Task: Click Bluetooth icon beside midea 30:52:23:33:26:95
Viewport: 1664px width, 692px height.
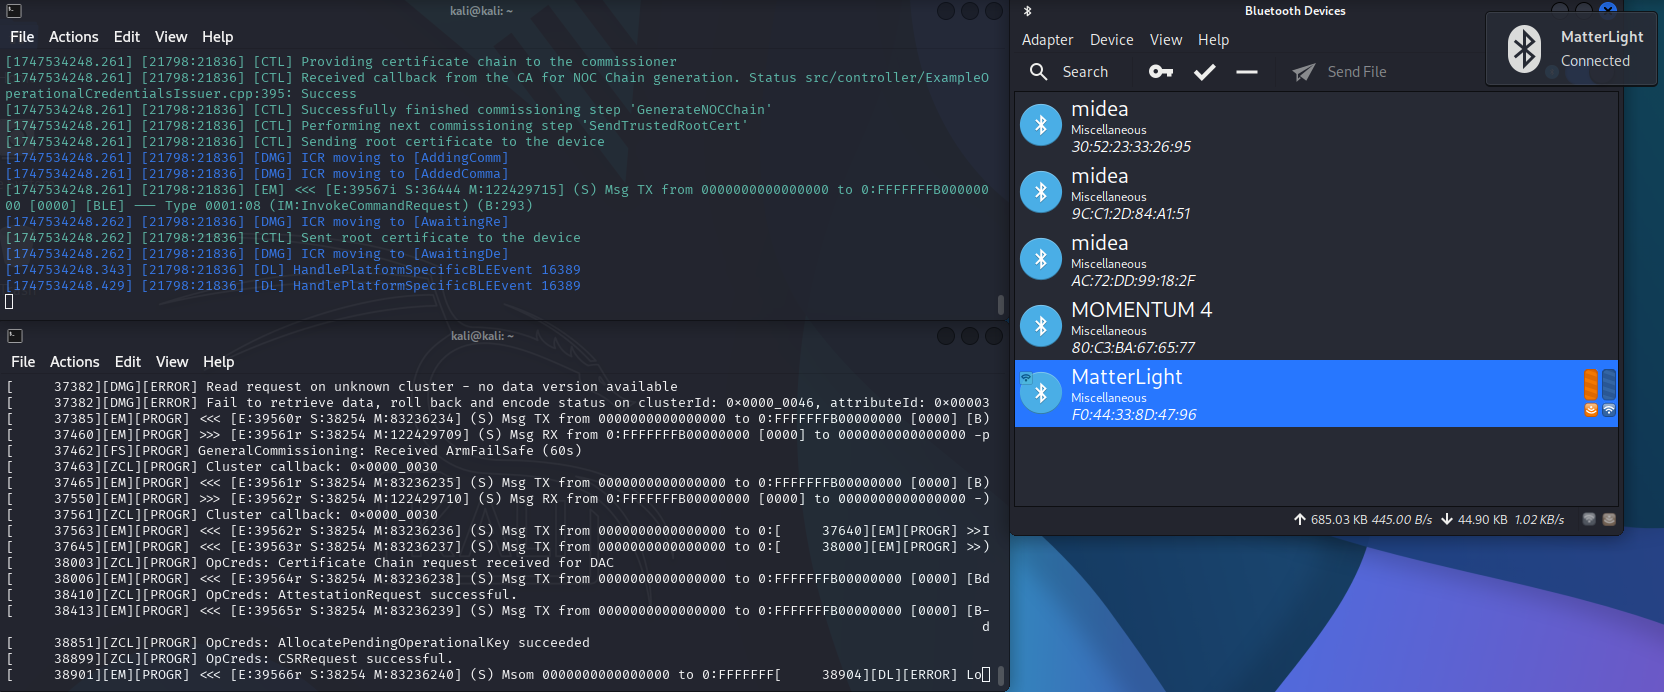Action: tap(1041, 125)
